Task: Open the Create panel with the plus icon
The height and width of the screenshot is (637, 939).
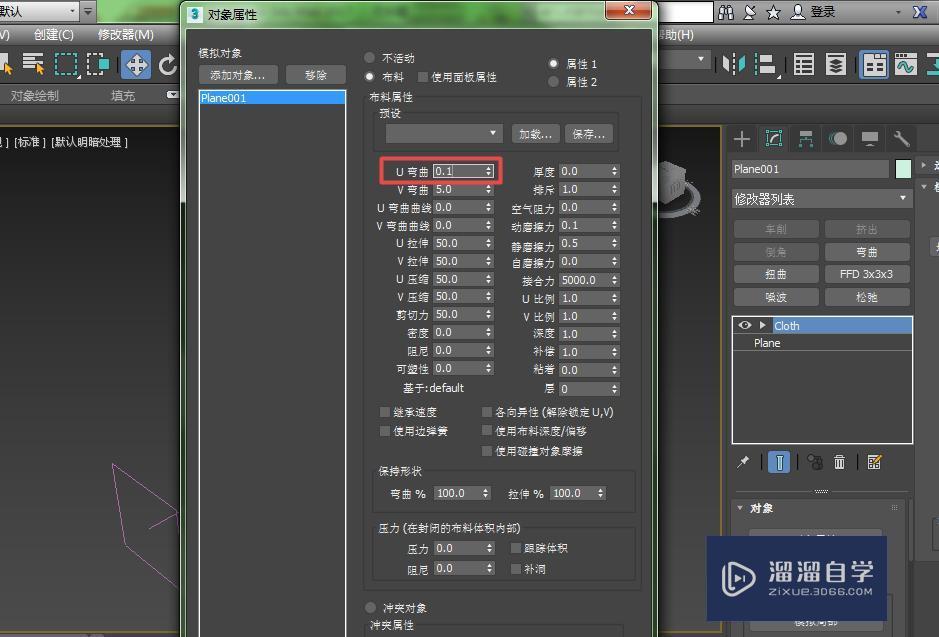Action: [741, 140]
